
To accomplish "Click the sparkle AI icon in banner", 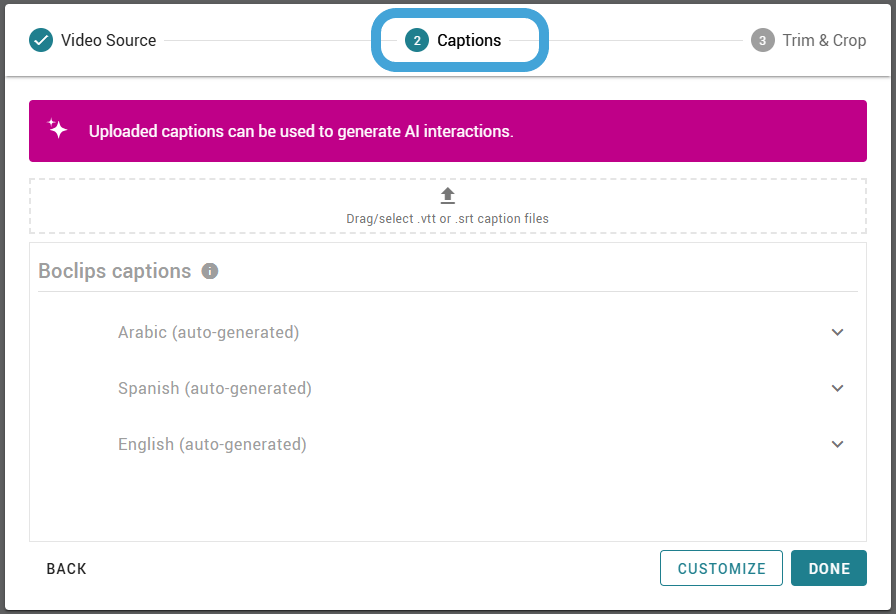I will tap(57, 129).
